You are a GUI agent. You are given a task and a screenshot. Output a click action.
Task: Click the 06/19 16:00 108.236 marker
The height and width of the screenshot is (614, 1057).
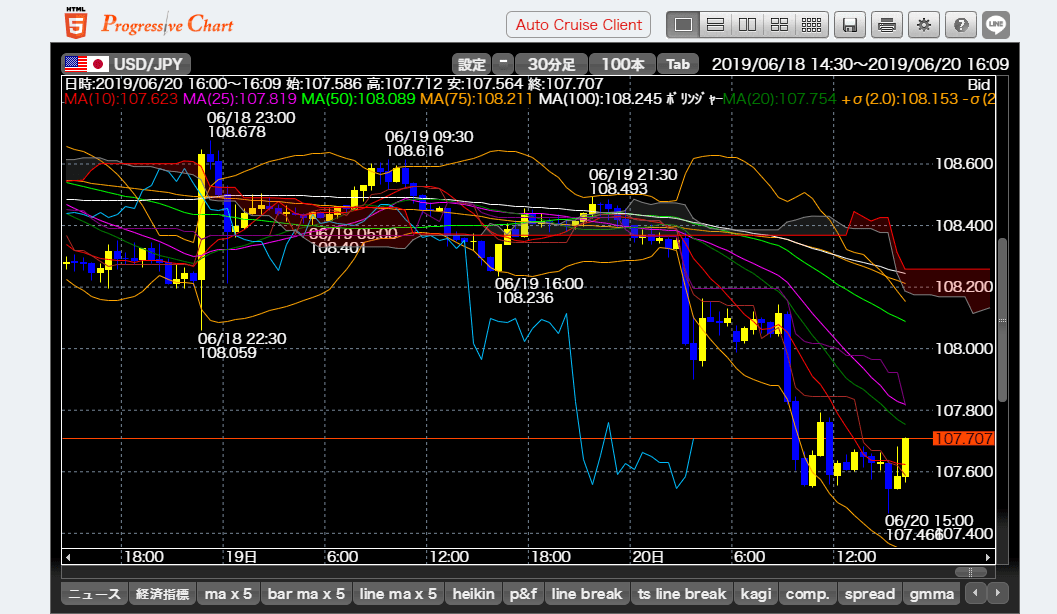pos(539,290)
